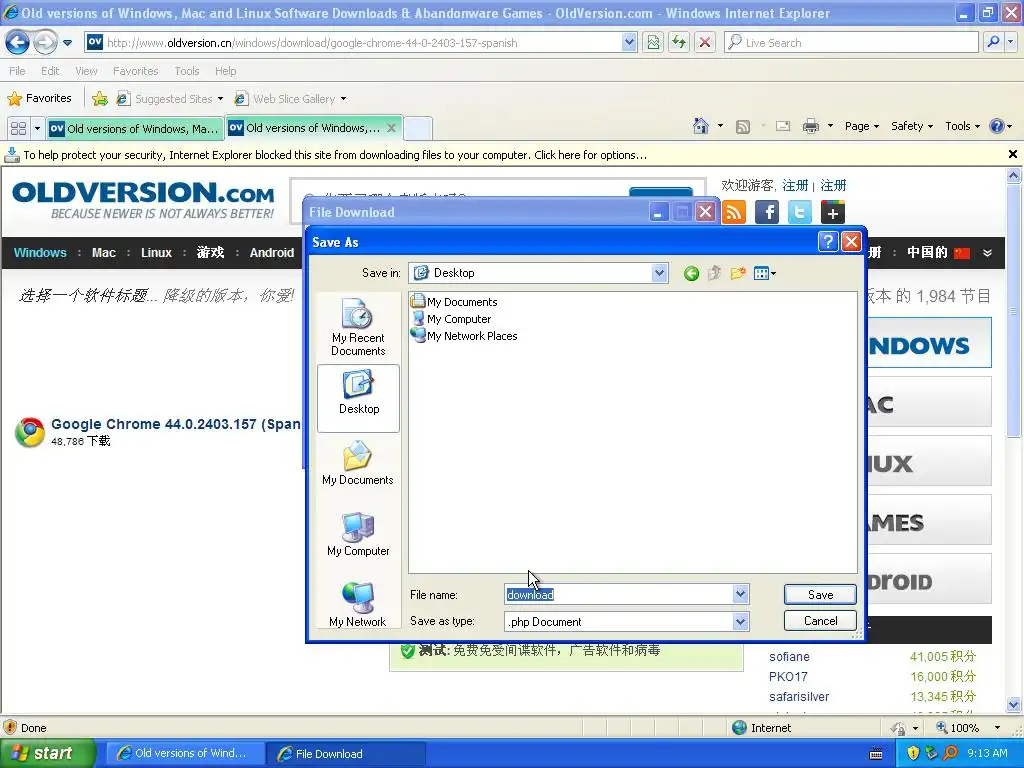1024x768 pixels.
Task: Open Favorites star button
Action: [39, 99]
